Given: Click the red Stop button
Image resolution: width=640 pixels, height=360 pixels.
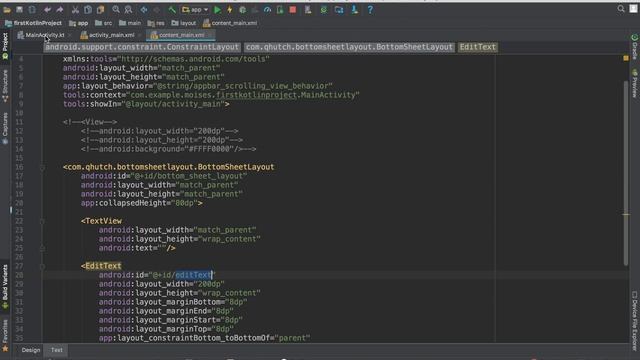Looking at the screenshot, I should coord(293,9).
